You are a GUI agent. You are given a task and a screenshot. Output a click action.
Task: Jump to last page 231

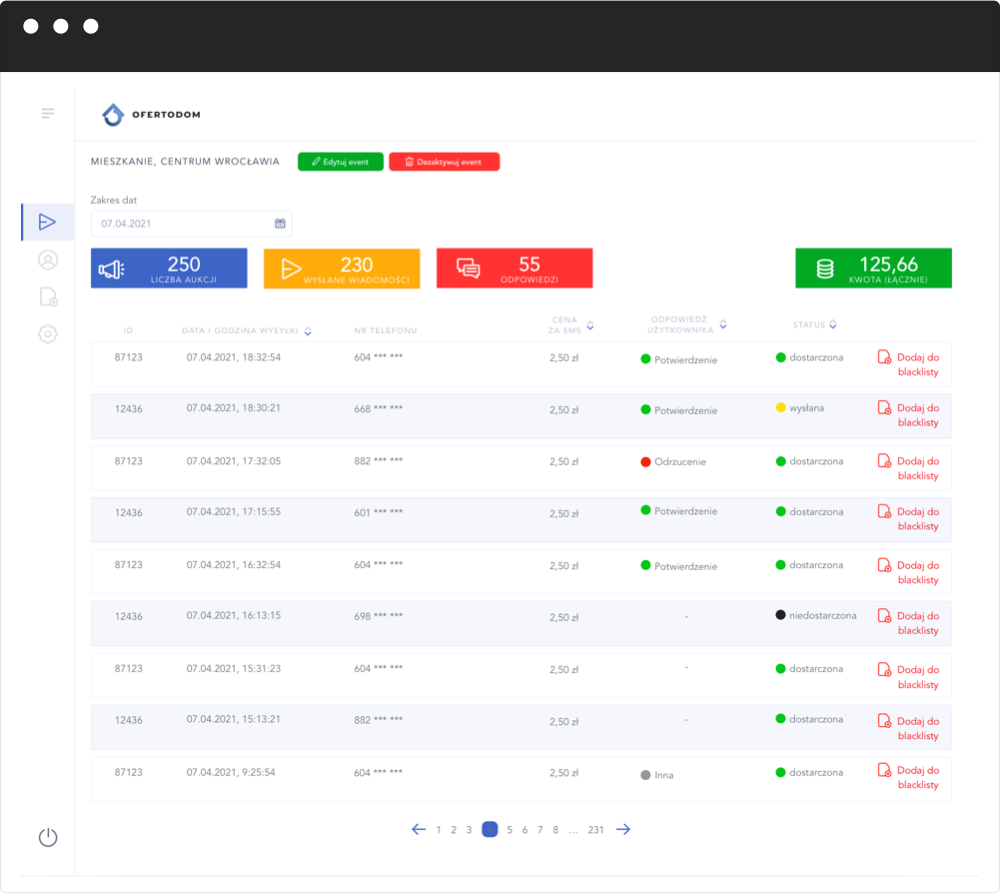(x=596, y=829)
